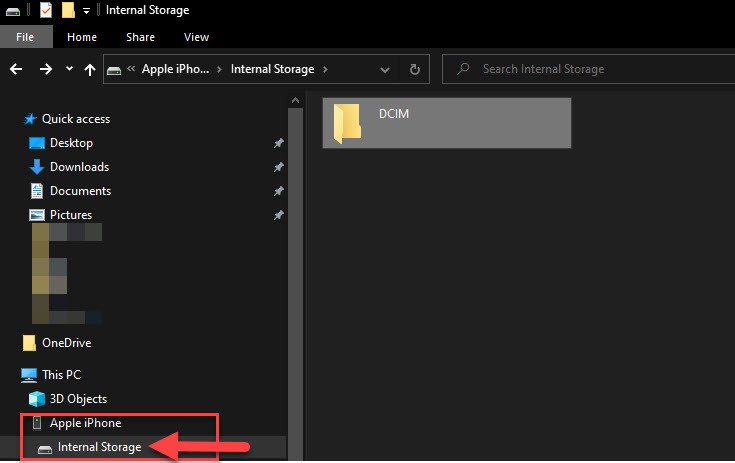
Task: Open OneDrive from the navigation pane
Action: [66, 343]
